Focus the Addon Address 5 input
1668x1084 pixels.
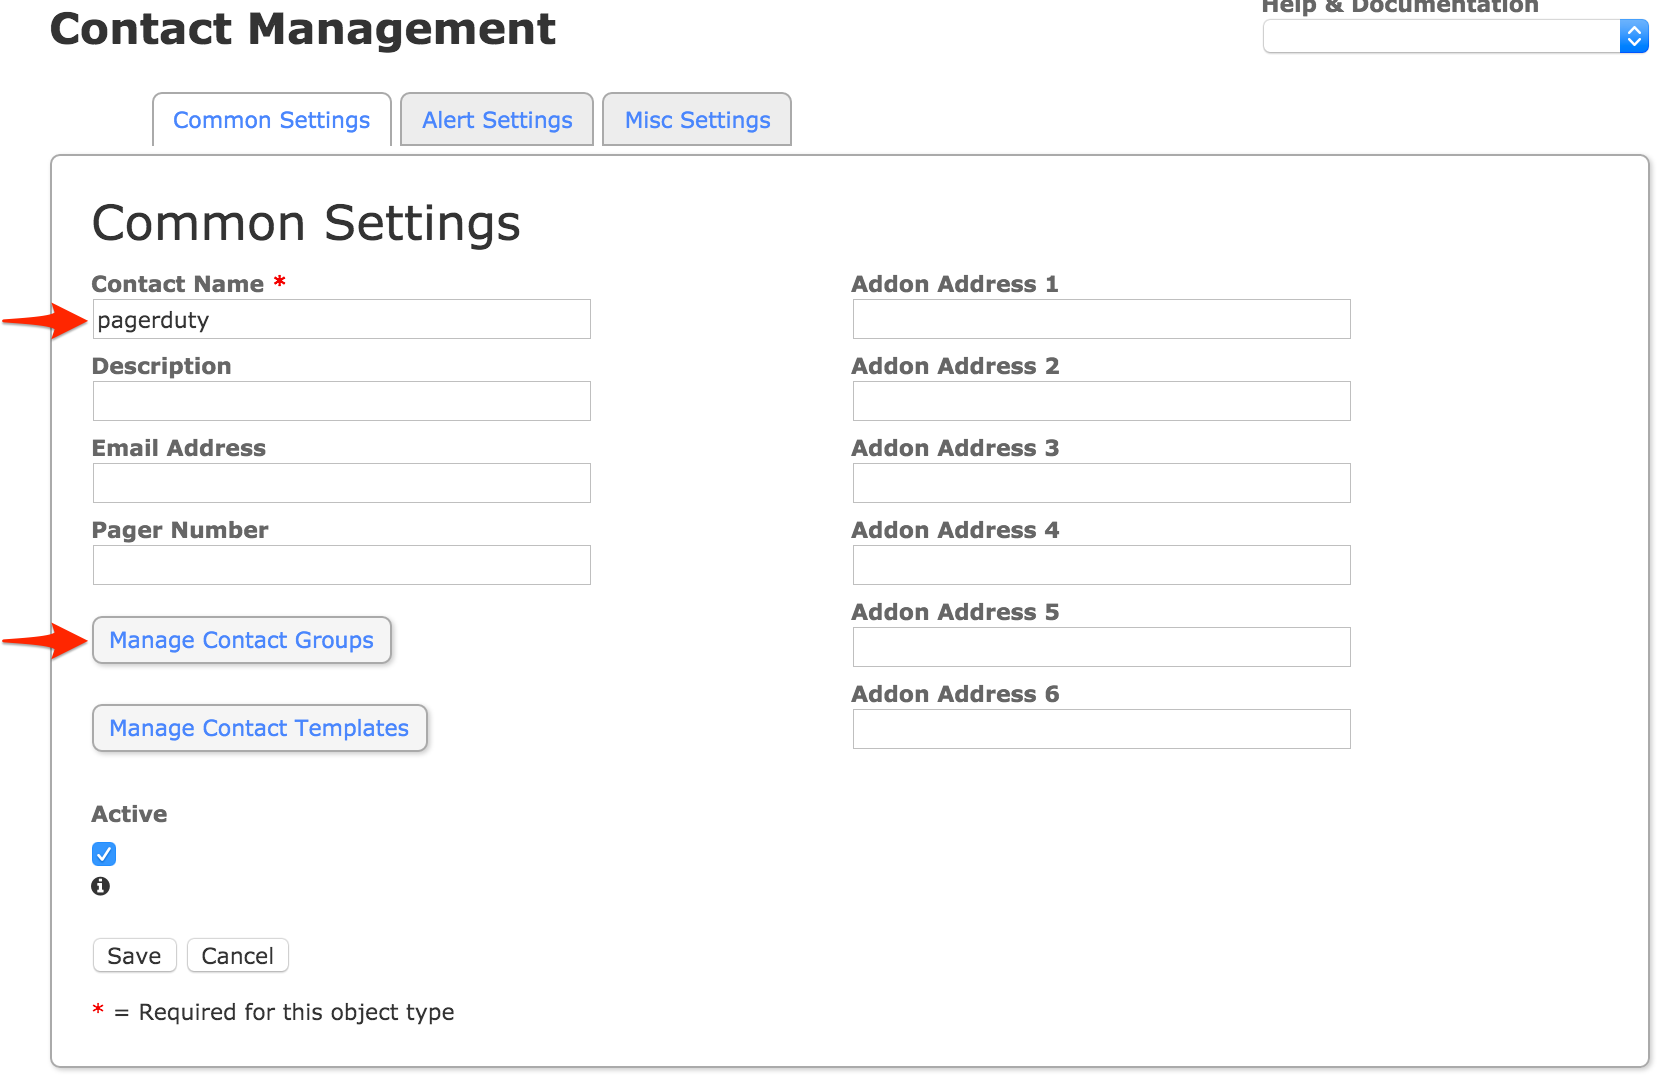coord(1101,647)
